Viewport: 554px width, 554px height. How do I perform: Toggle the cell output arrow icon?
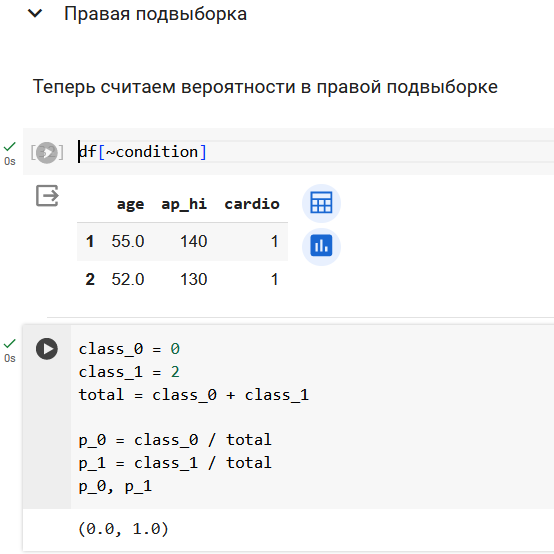click(47, 195)
